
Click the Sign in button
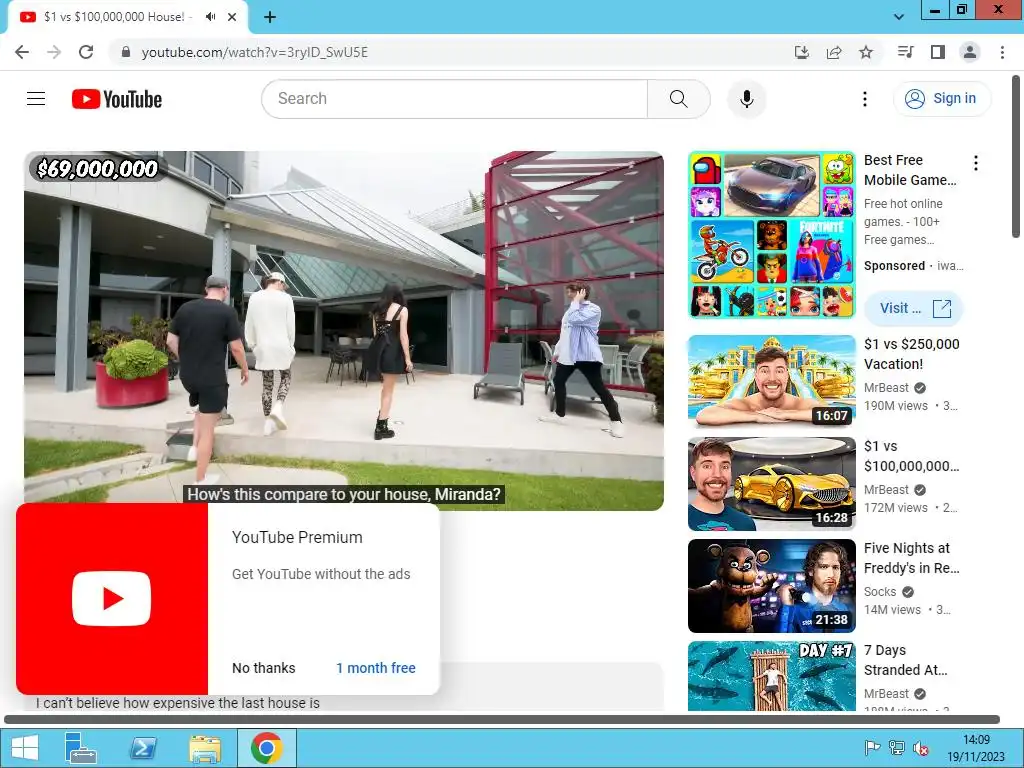[x=942, y=99]
